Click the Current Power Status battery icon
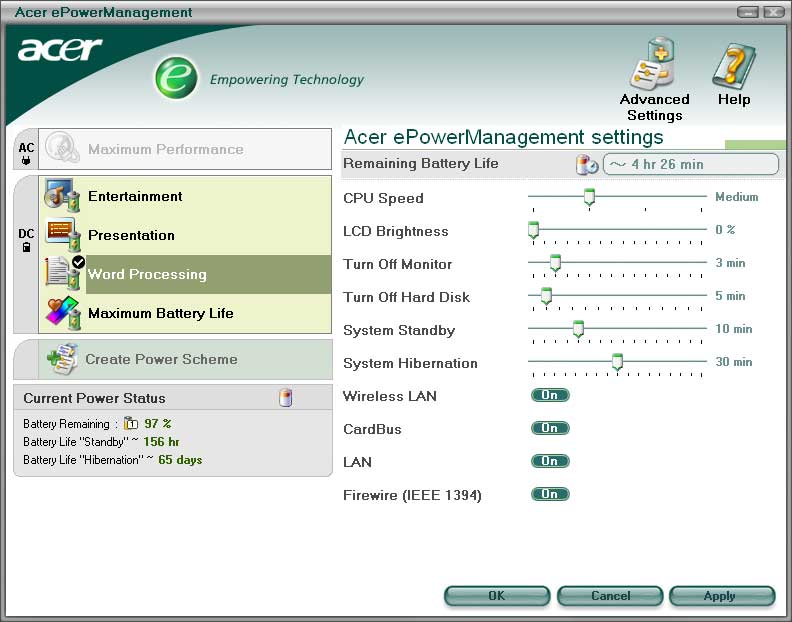This screenshot has width=792, height=622. pyautogui.click(x=285, y=398)
